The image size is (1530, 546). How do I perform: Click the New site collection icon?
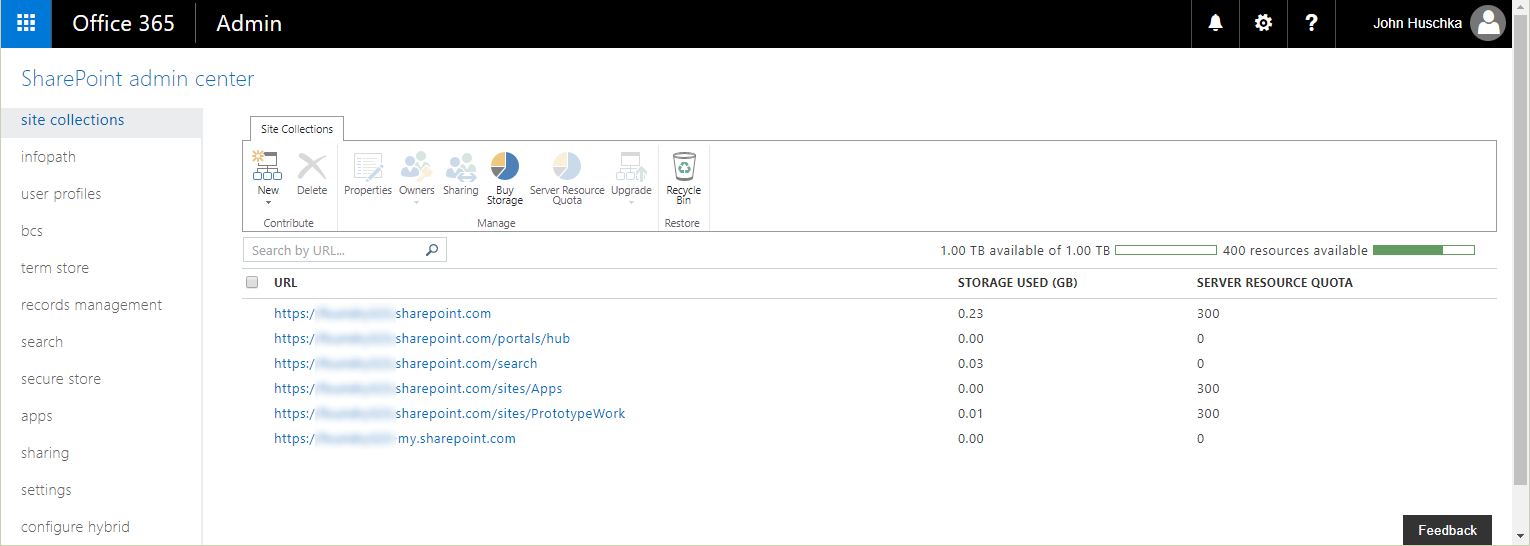(267, 165)
